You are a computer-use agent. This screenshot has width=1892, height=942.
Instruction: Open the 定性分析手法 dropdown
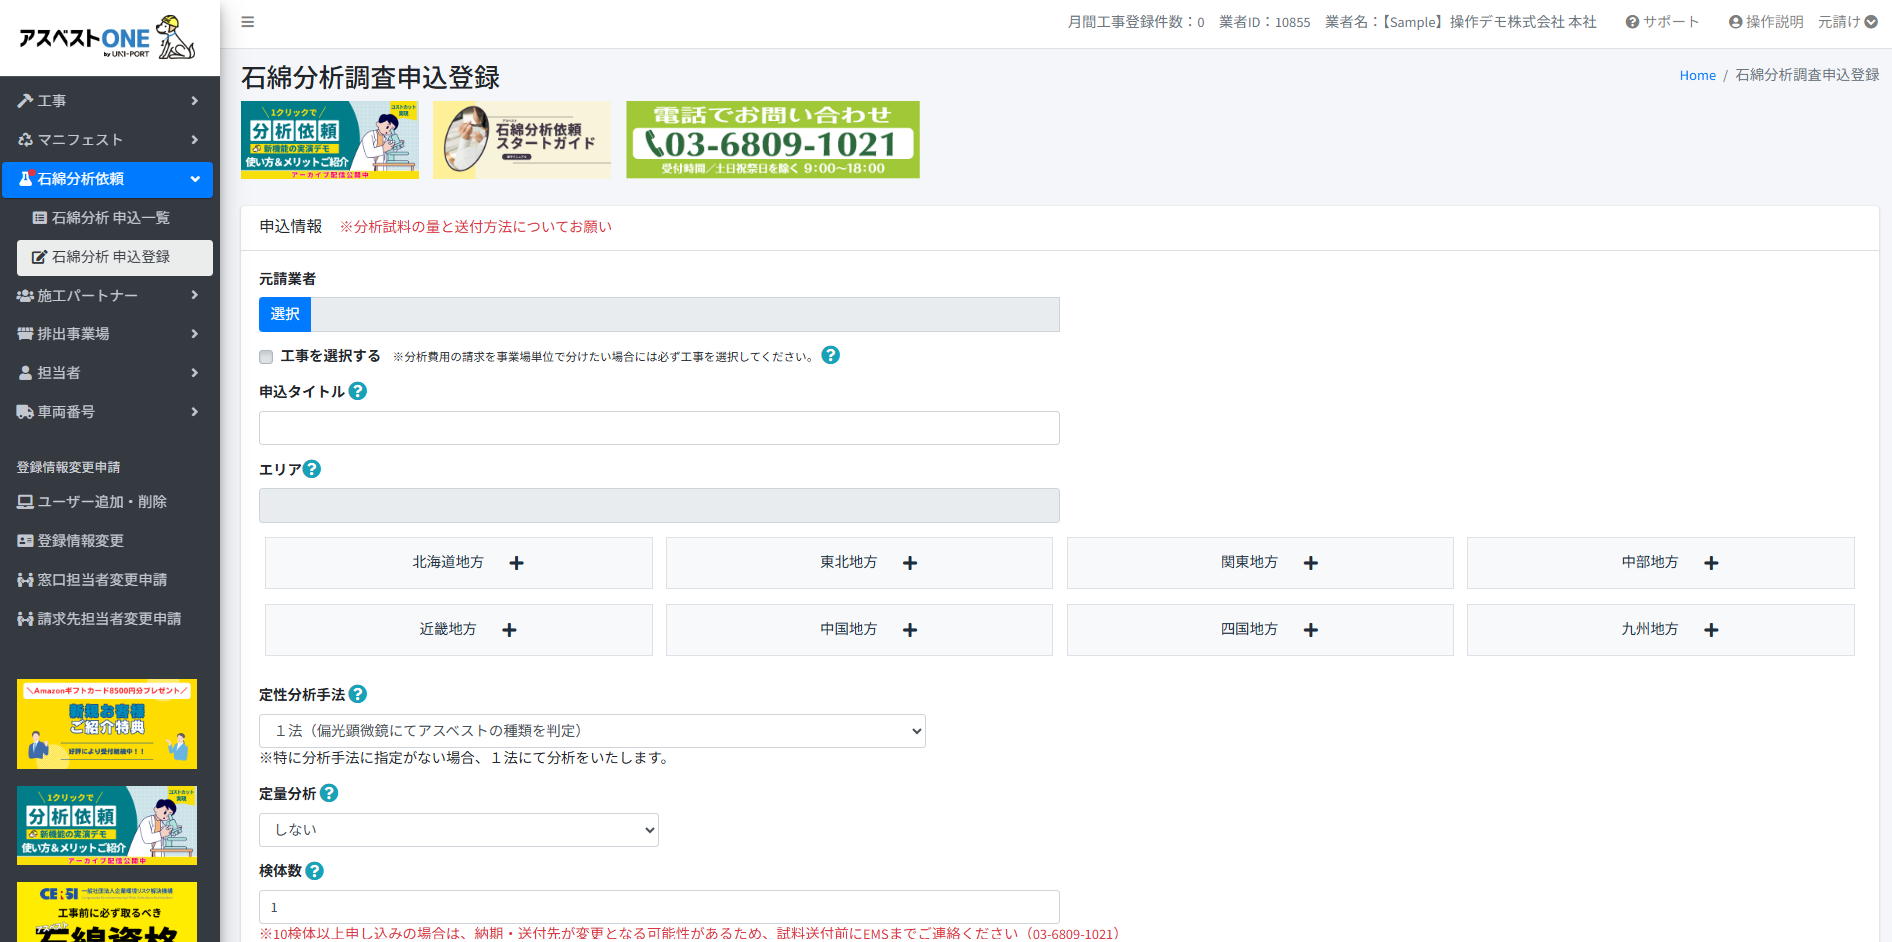(592, 731)
